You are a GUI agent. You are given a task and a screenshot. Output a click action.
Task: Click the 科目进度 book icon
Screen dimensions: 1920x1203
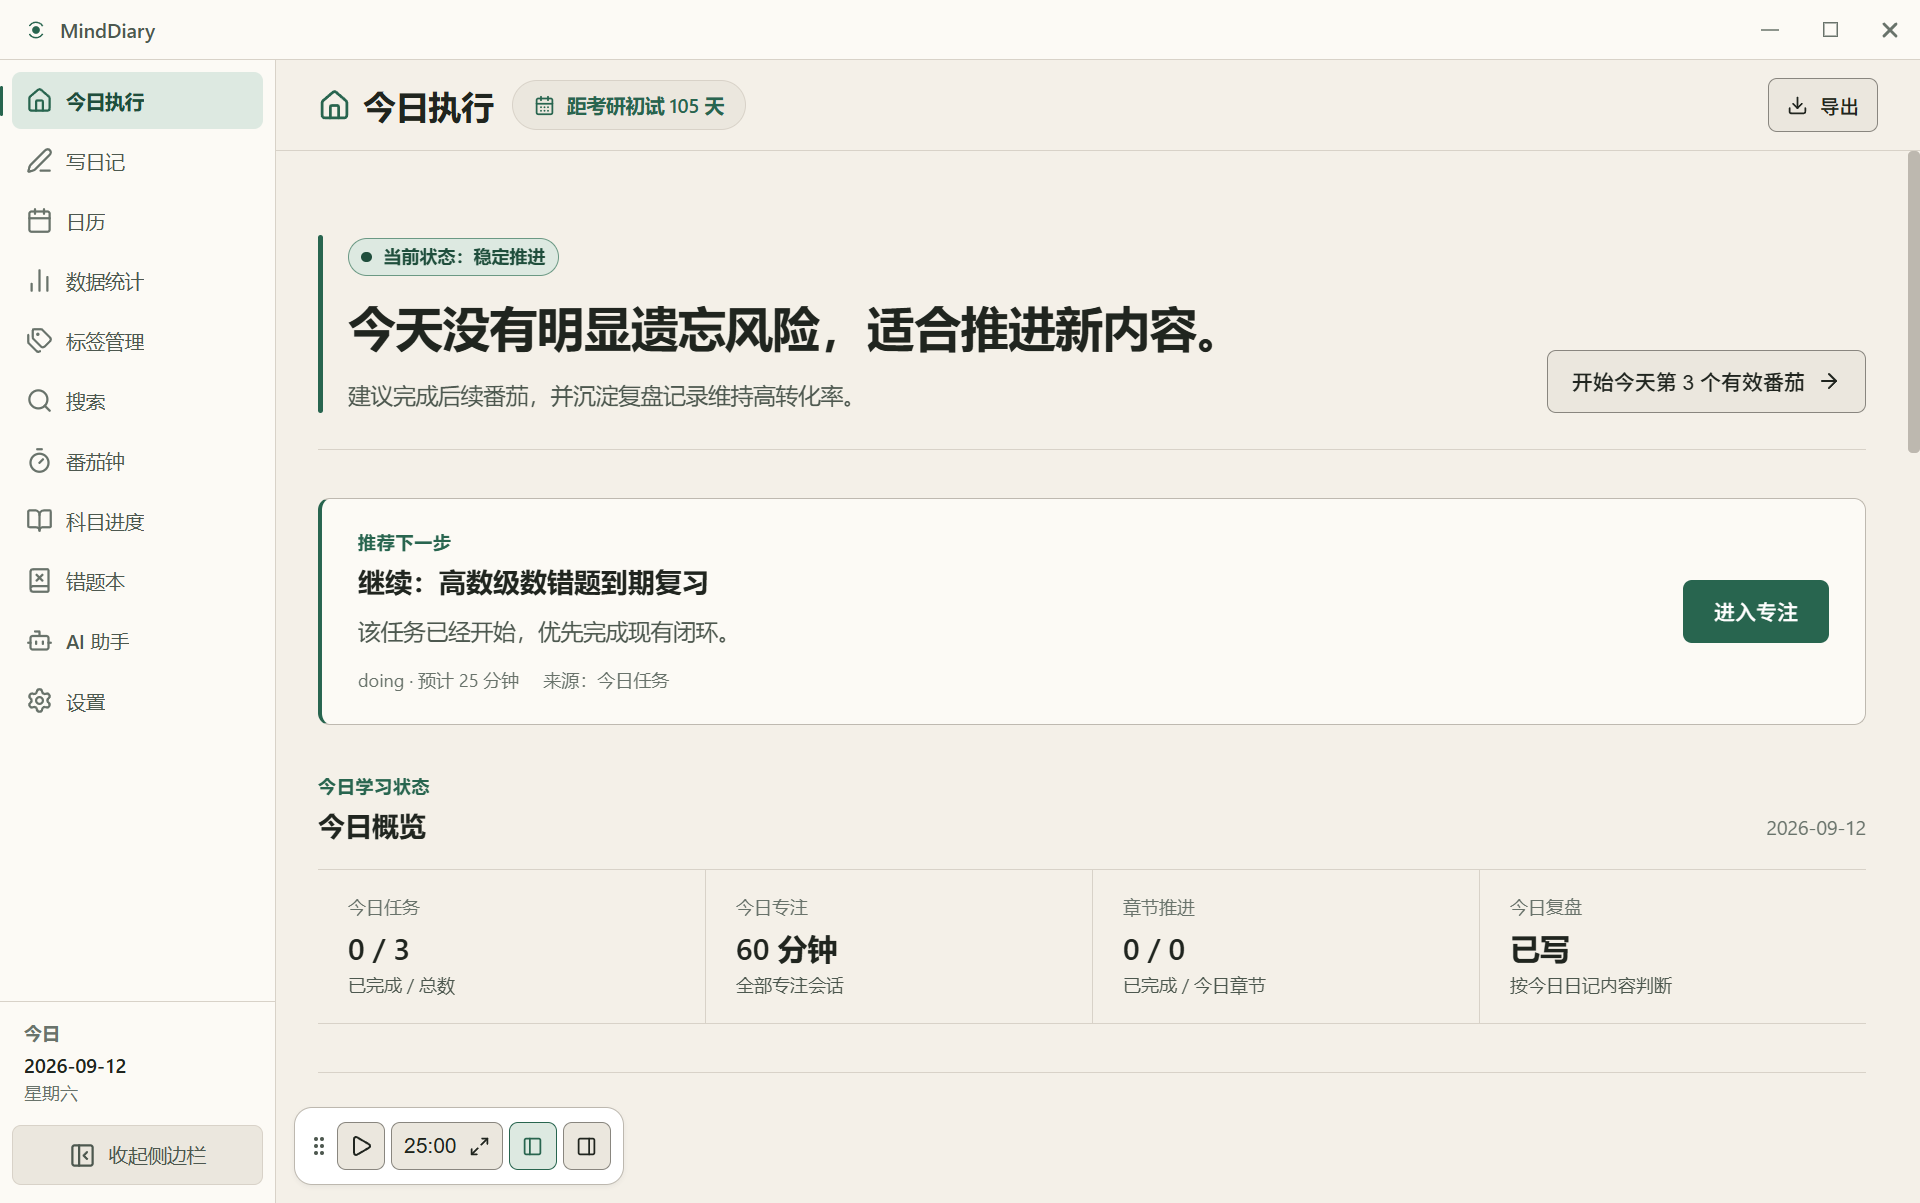pyautogui.click(x=39, y=521)
